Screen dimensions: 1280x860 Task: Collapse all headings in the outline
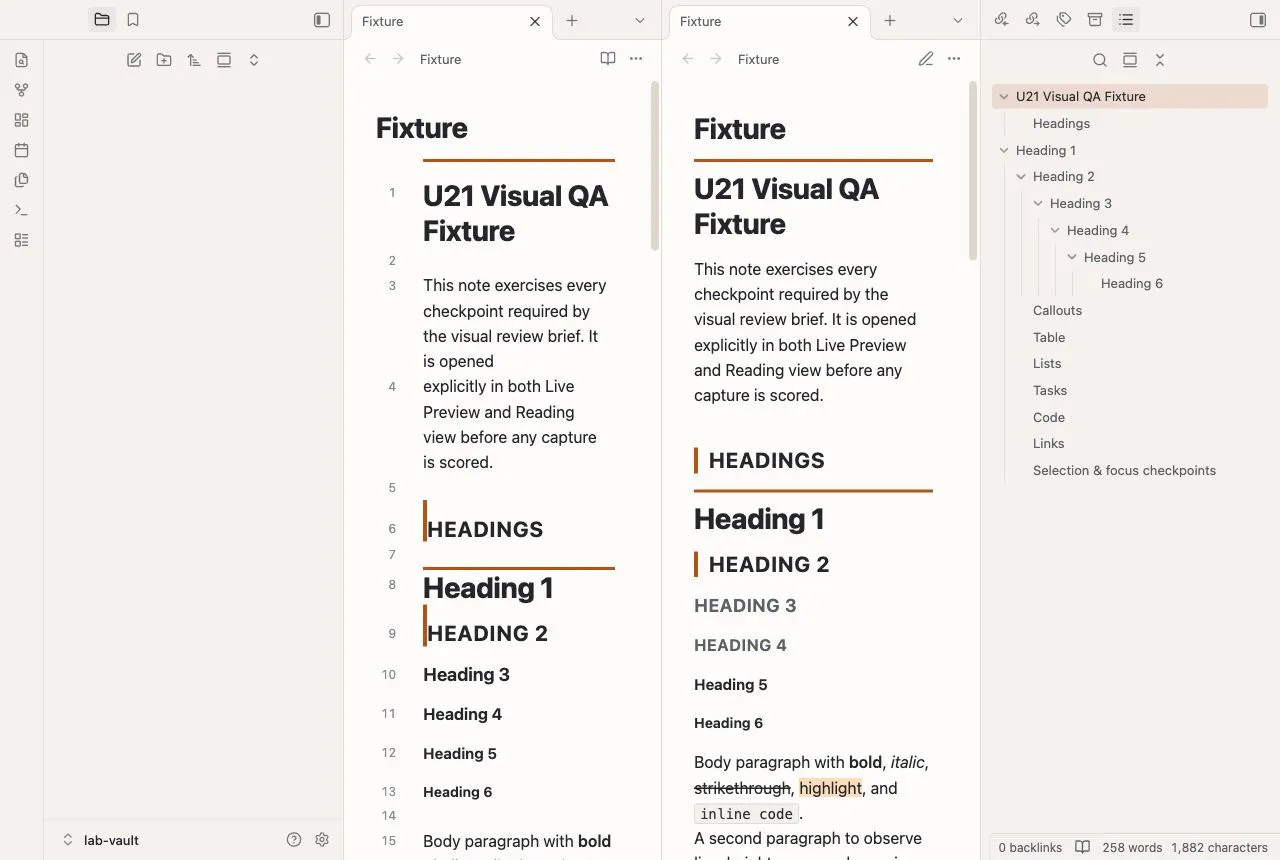(1160, 60)
